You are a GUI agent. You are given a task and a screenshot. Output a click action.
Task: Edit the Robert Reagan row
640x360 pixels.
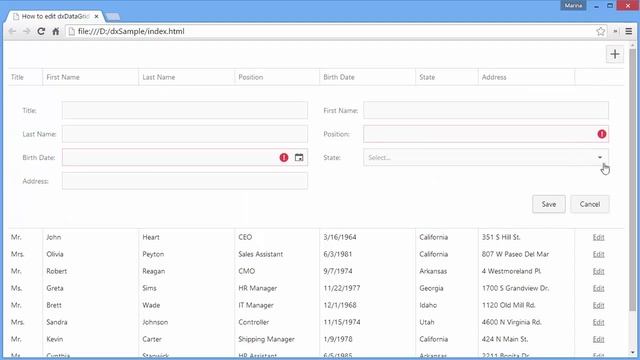pos(598,271)
